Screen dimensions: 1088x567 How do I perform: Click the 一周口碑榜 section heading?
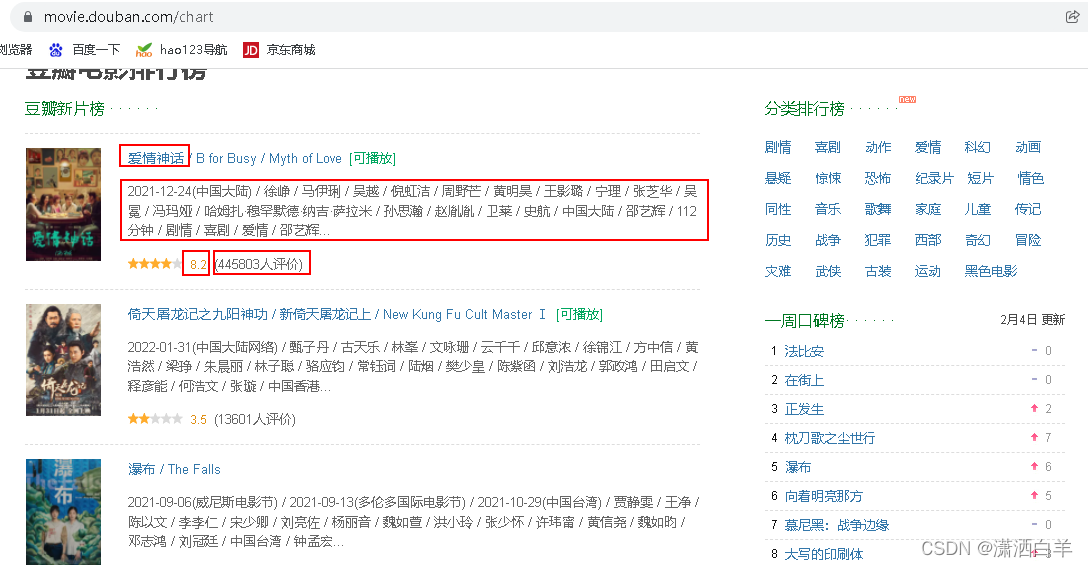click(x=805, y=321)
